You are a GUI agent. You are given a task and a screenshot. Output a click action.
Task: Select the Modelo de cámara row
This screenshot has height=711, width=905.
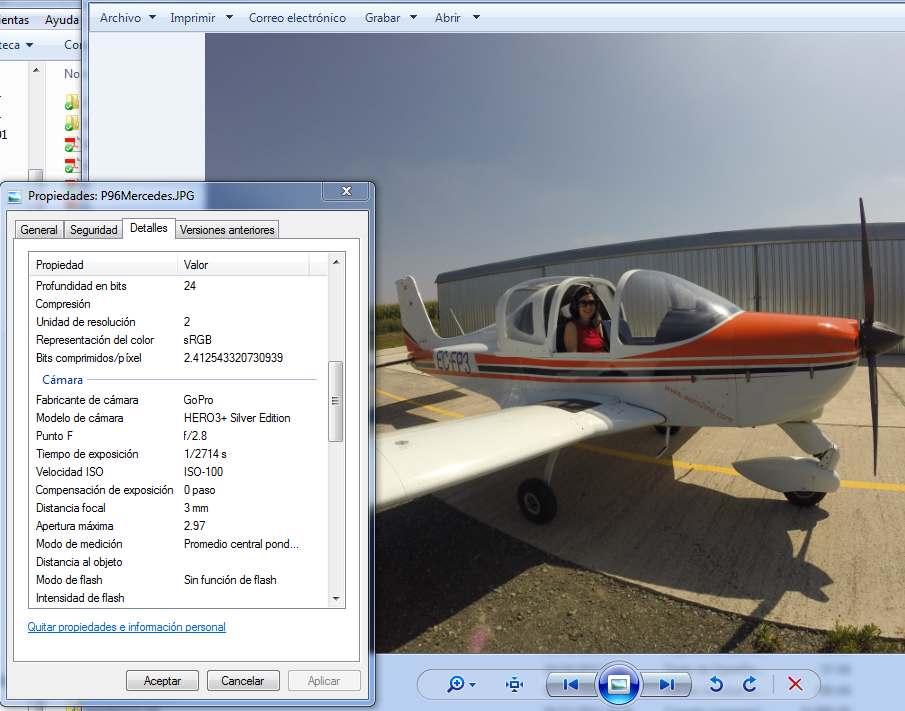pos(178,418)
